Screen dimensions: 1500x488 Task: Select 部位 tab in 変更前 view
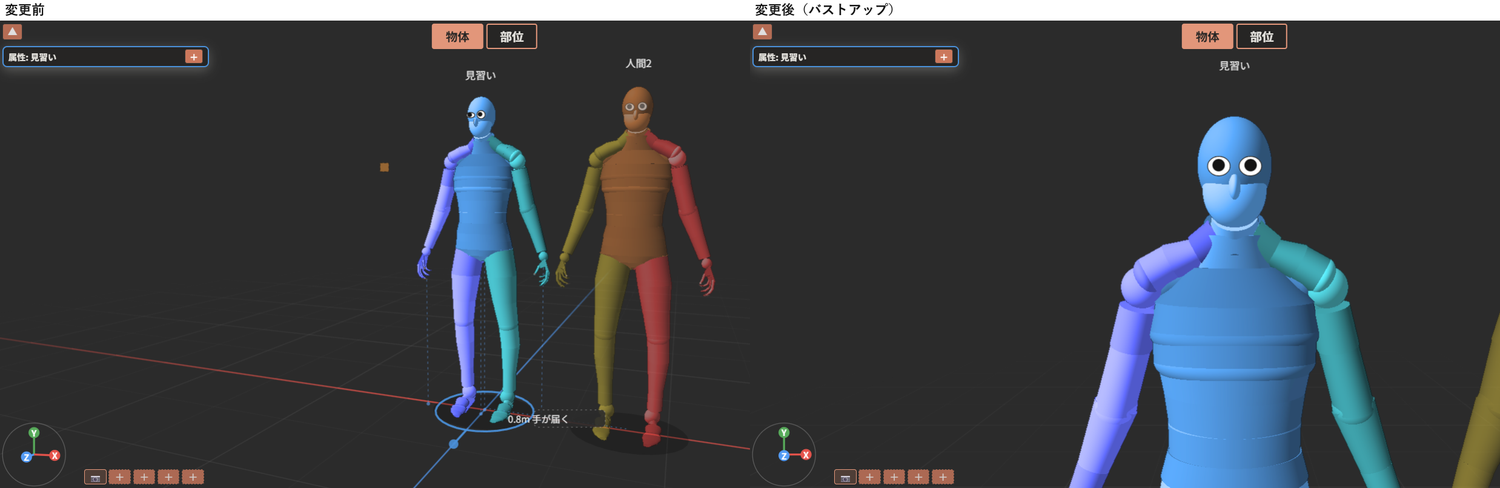pyautogui.click(x=512, y=37)
